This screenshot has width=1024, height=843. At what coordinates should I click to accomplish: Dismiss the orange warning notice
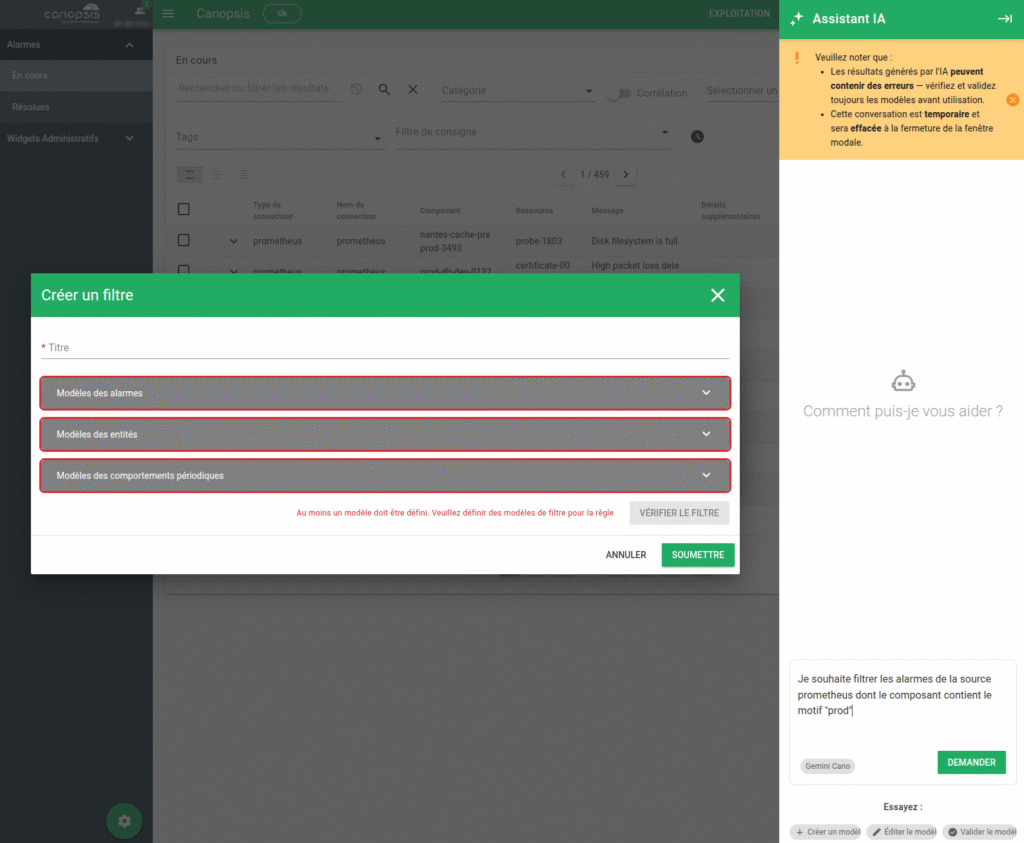1012,100
